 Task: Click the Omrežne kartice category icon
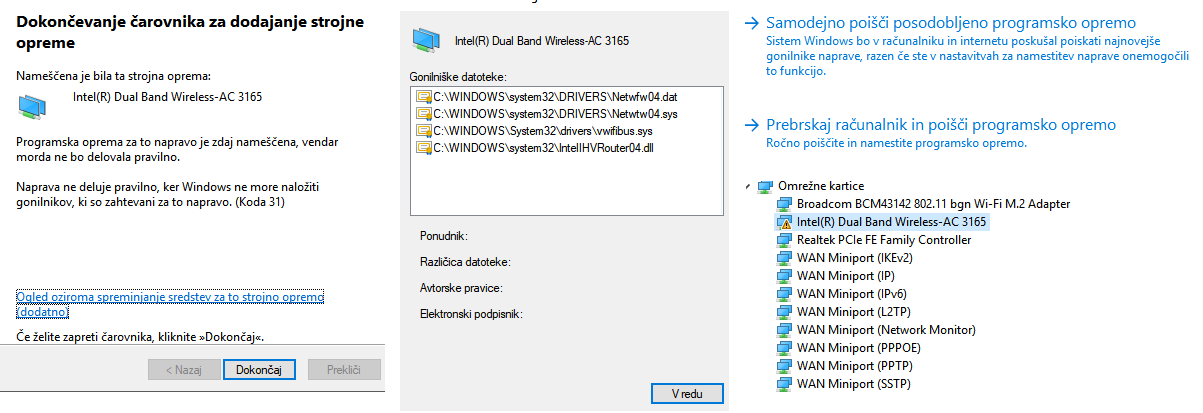tap(766, 186)
